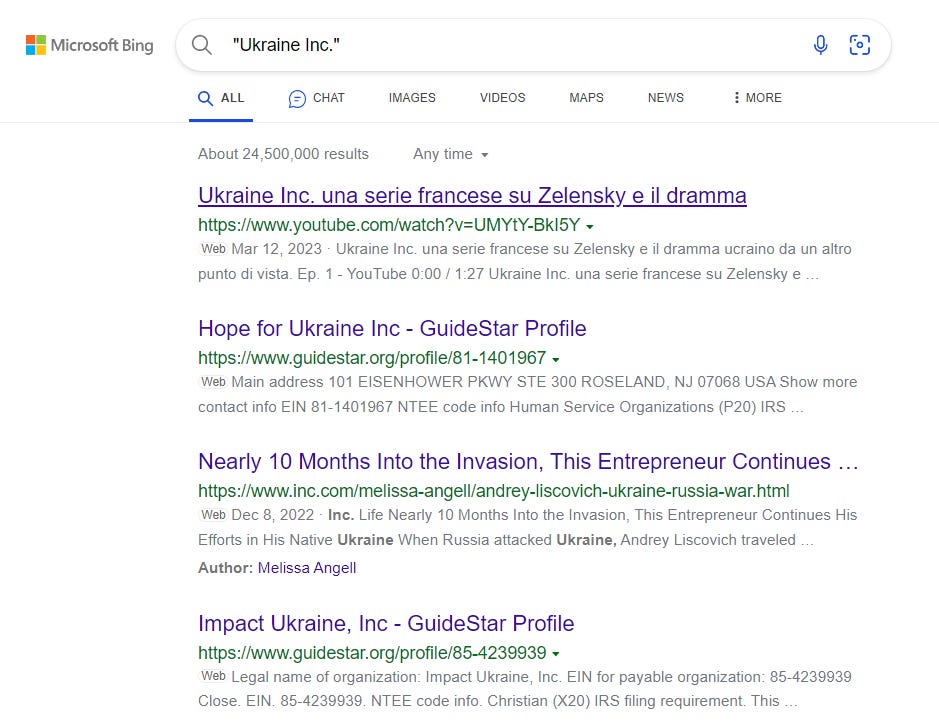939x727 pixels.
Task: Click guidestar.org profile 81-1401967 URL
Action: (x=372, y=358)
